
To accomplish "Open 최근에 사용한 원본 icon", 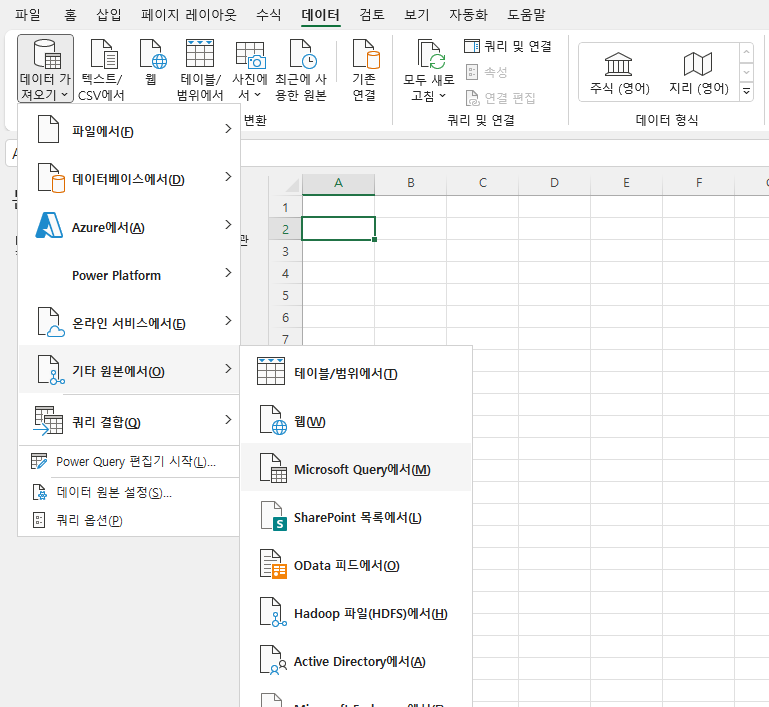I will pyautogui.click(x=301, y=69).
